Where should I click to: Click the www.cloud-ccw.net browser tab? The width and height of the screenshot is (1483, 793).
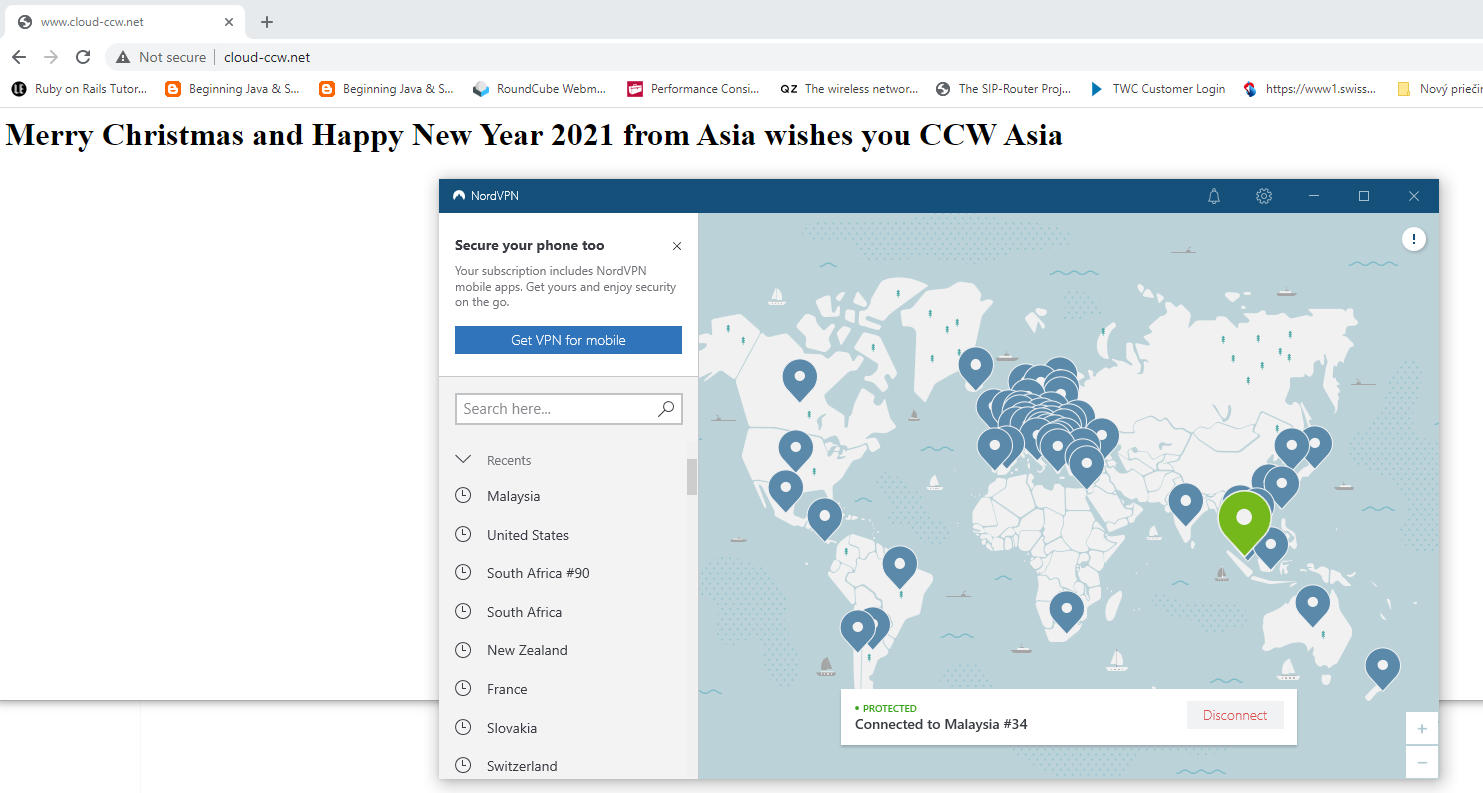coord(125,22)
